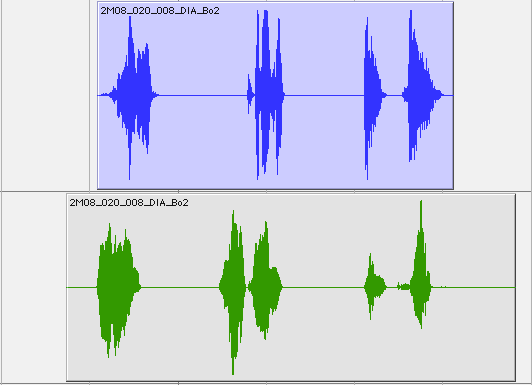Click silent gap between first and second blue bursts

click(203, 95)
